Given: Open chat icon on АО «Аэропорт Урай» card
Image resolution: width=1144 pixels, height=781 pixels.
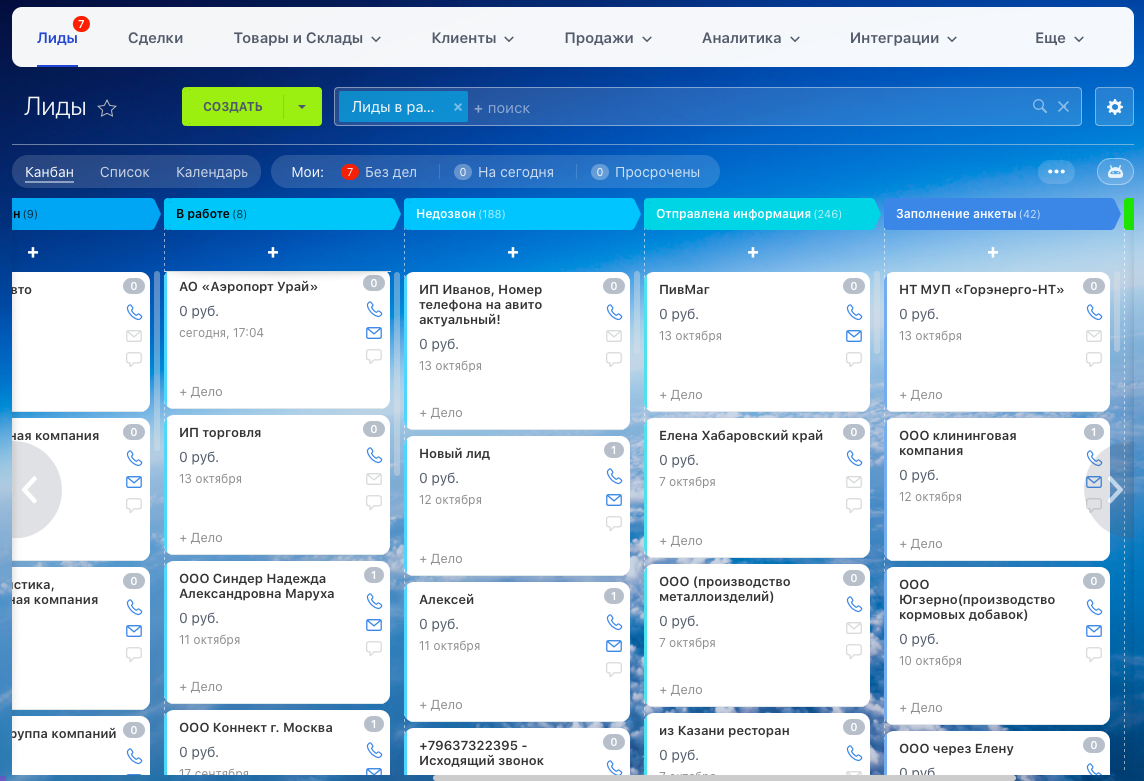Looking at the screenshot, I should point(374,356).
